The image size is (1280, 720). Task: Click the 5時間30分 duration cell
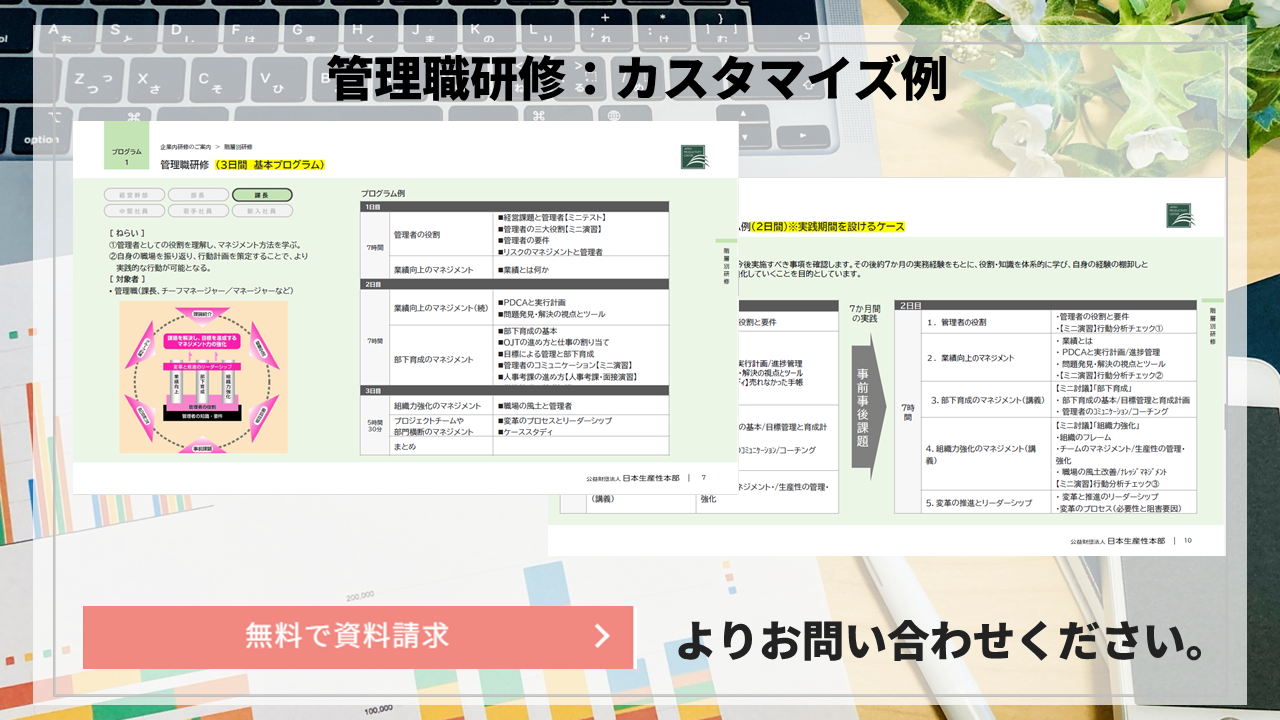375,426
